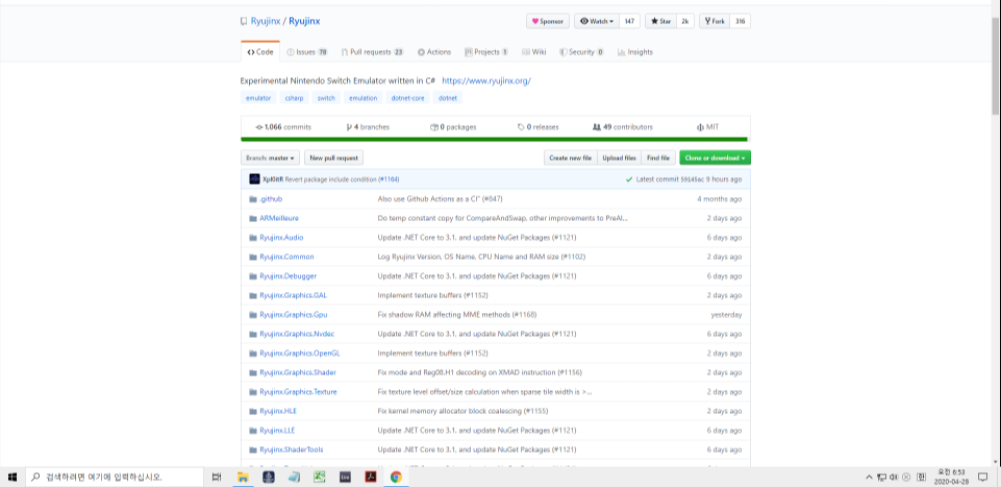Open the Ryujinx.Graphics.Shader folder

coord(297,372)
